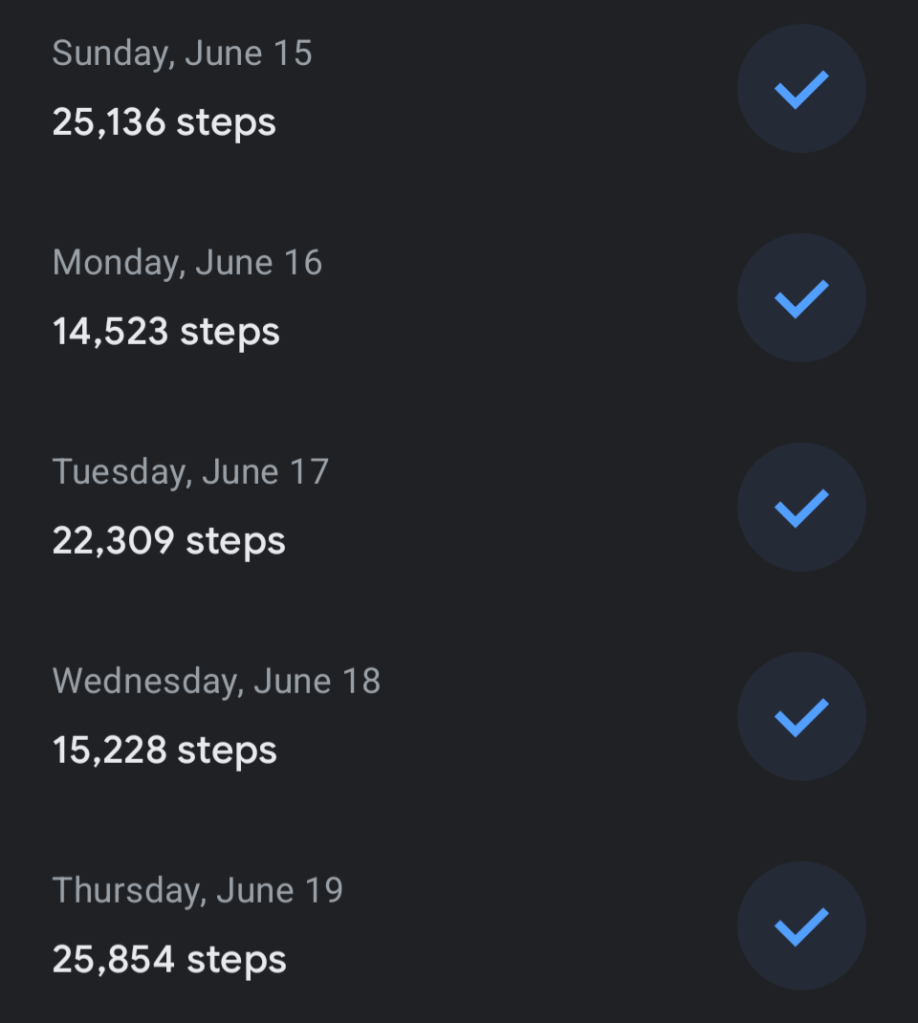
Task: Select the 15,228 steps count
Action: (x=165, y=750)
